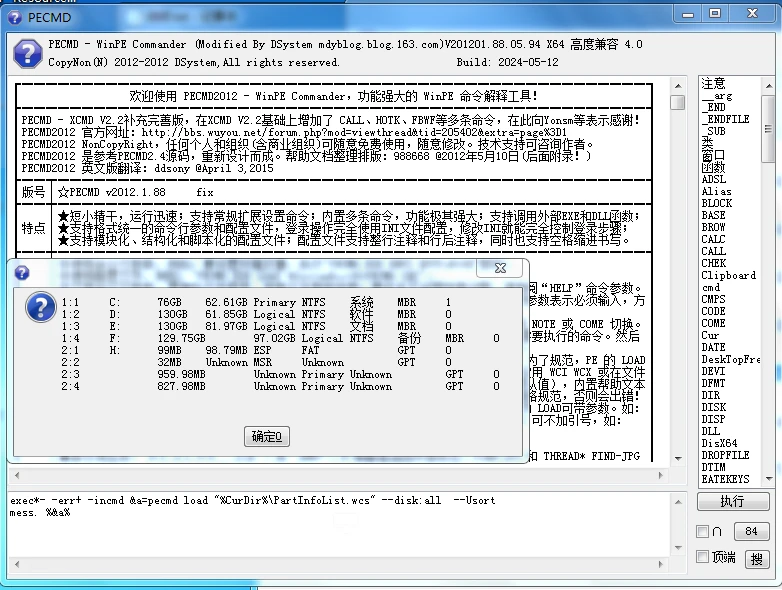Click command list scroll-up arrow
This screenshot has width=782, height=590.
coord(769,86)
